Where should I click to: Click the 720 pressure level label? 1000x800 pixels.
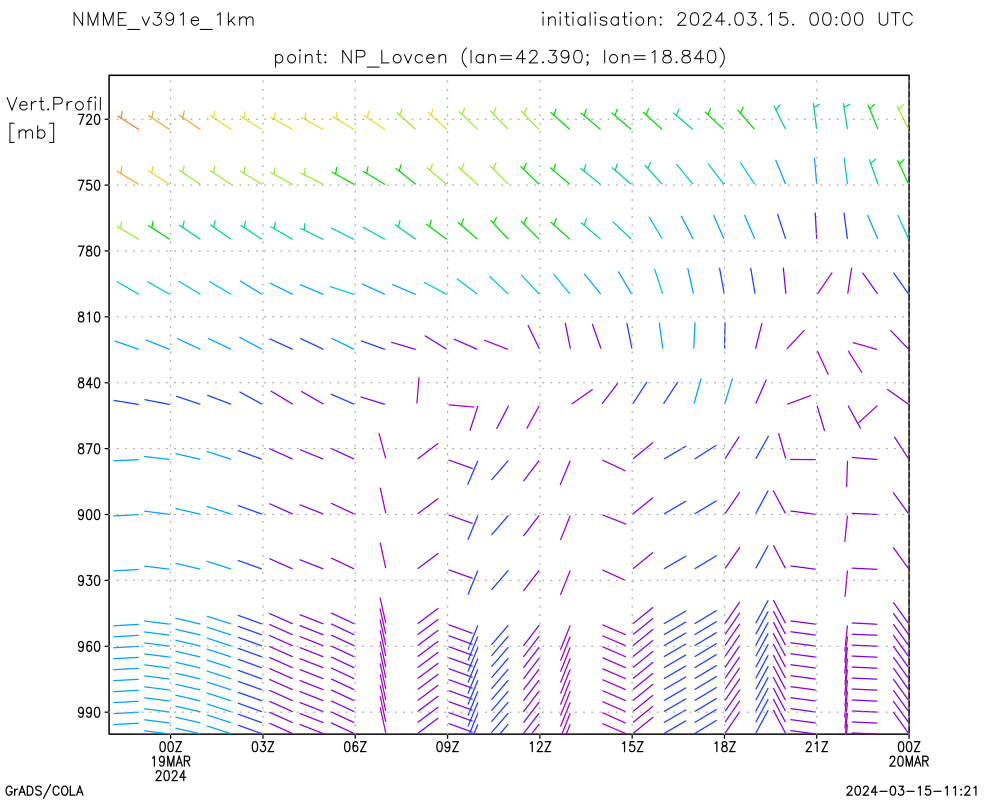(x=89, y=119)
